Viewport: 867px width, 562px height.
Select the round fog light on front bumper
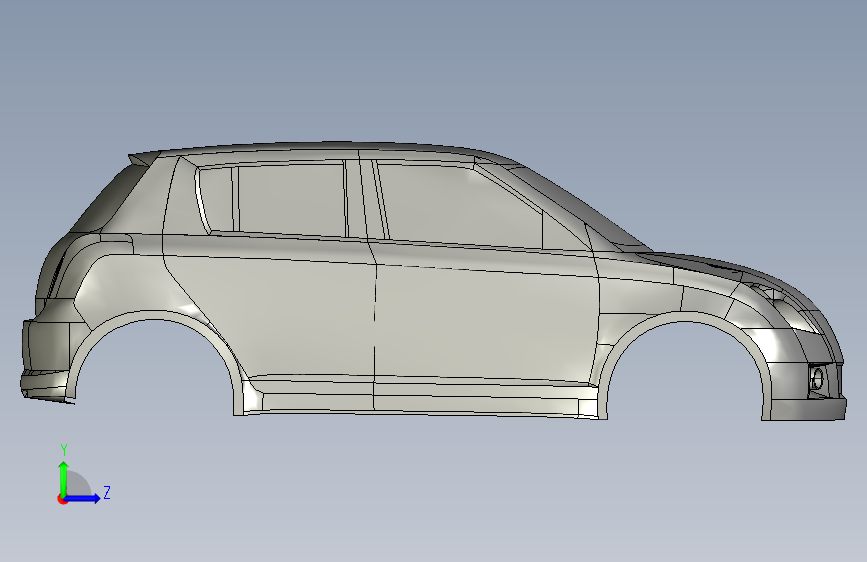pyautogui.click(x=817, y=379)
